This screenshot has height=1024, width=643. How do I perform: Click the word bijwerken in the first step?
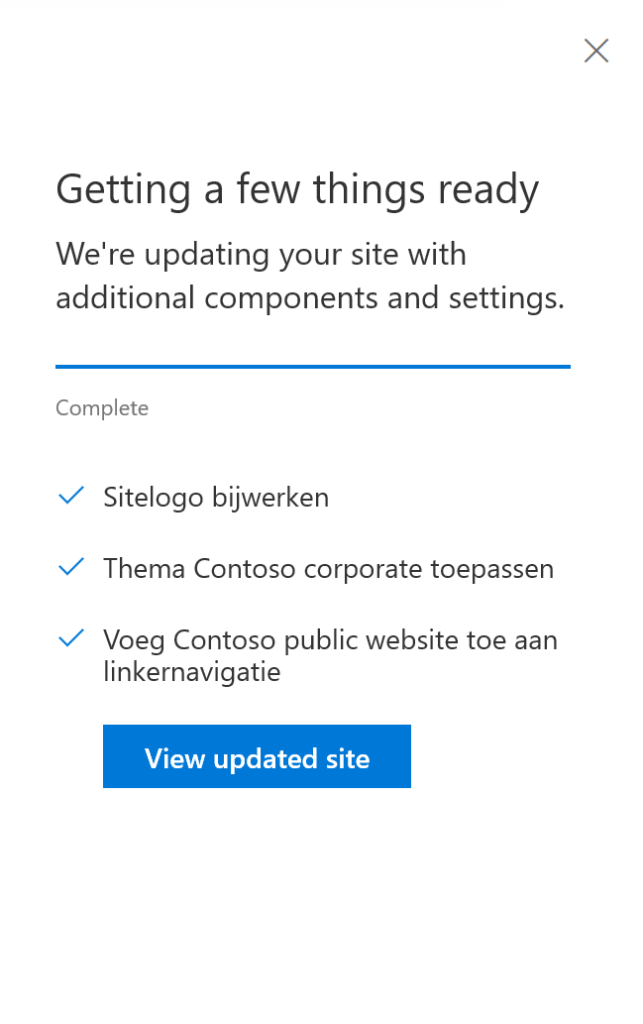coord(271,497)
